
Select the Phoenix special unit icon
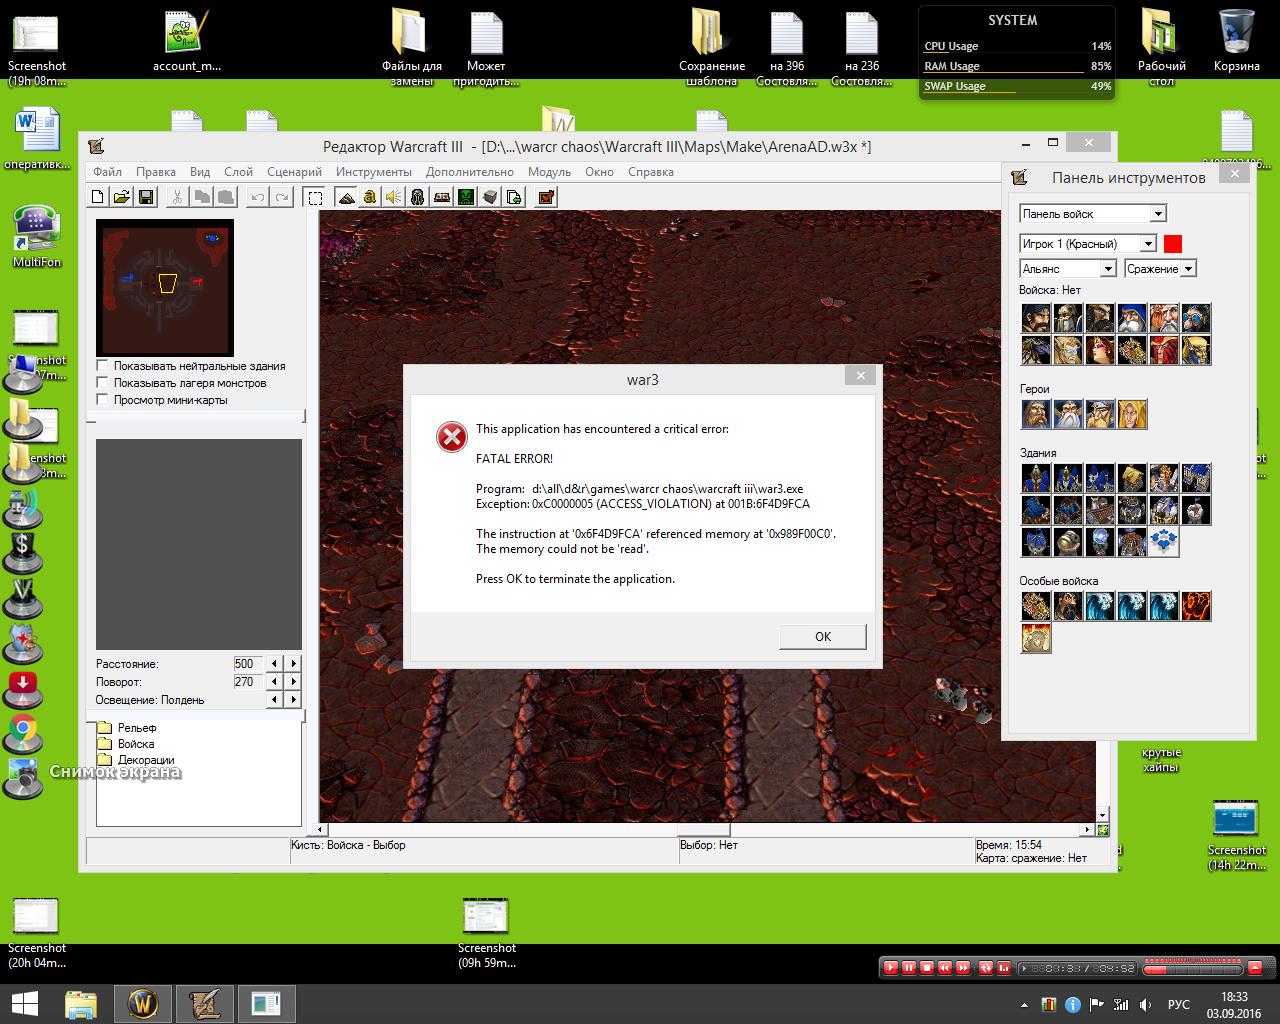(x=1196, y=606)
